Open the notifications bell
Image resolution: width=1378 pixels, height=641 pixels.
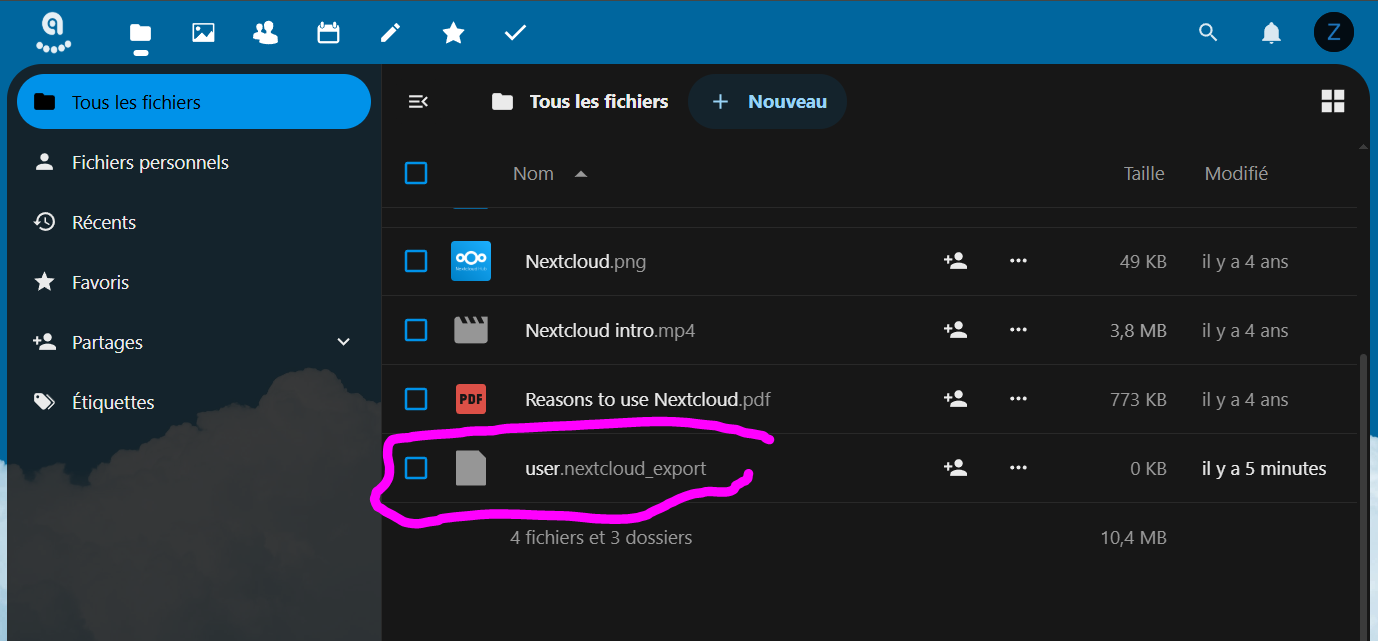pyautogui.click(x=1271, y=33)
